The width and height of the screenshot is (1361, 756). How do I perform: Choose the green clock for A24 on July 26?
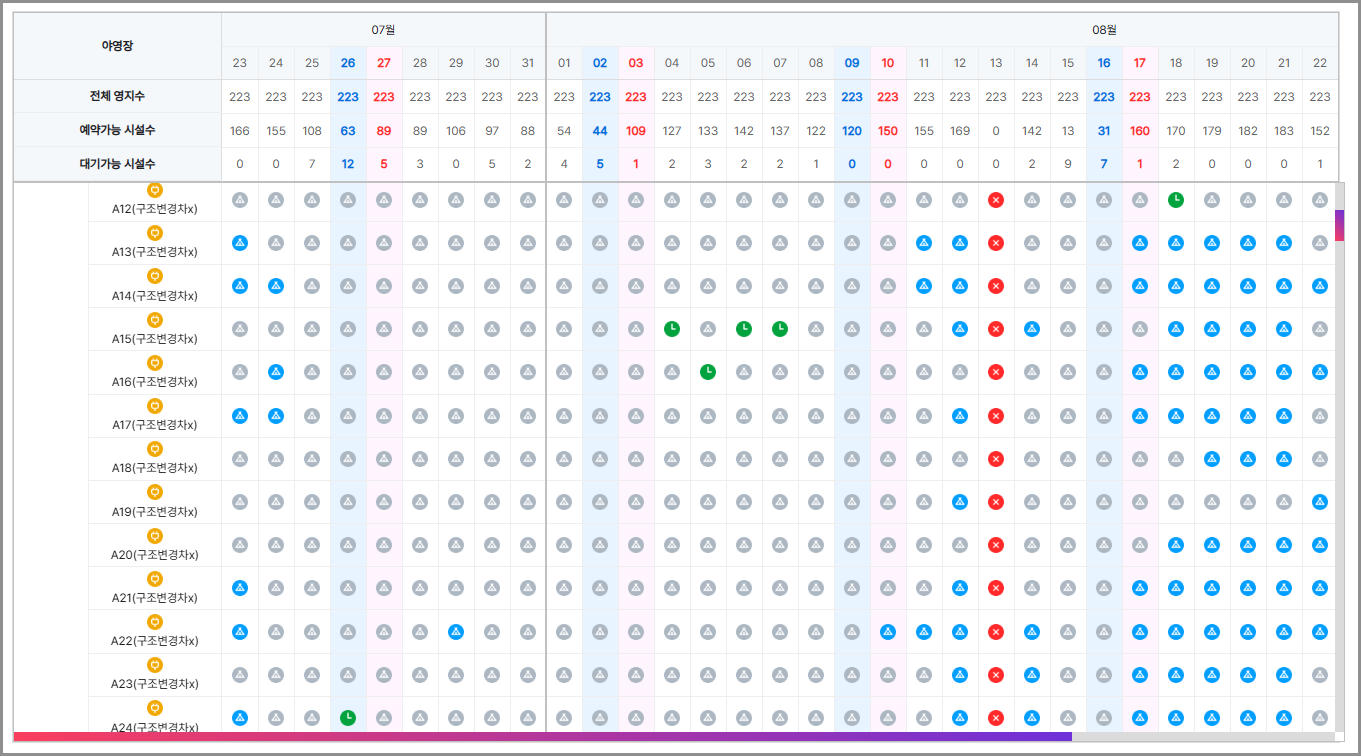[348, 717]
